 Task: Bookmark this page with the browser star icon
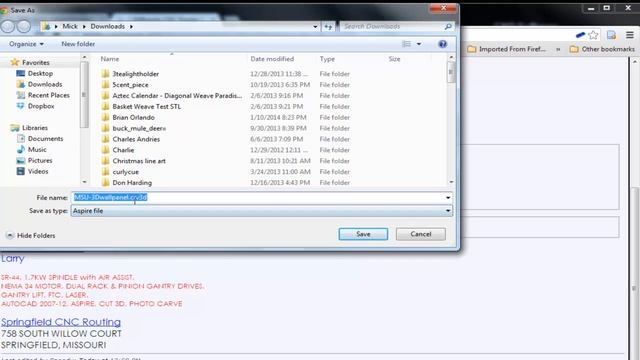coord(593,35)
